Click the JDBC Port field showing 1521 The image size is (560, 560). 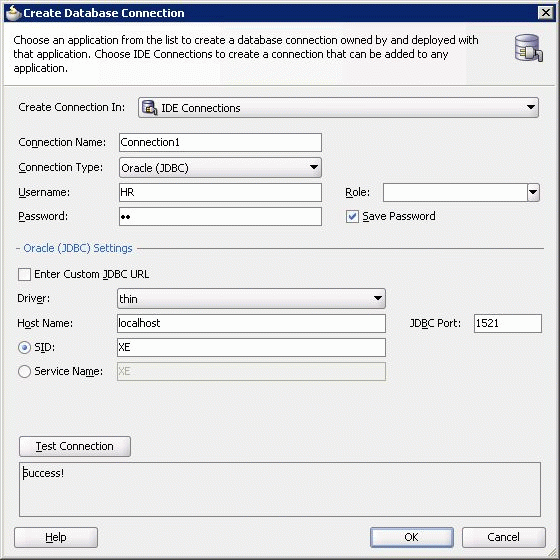click(508, 323)
